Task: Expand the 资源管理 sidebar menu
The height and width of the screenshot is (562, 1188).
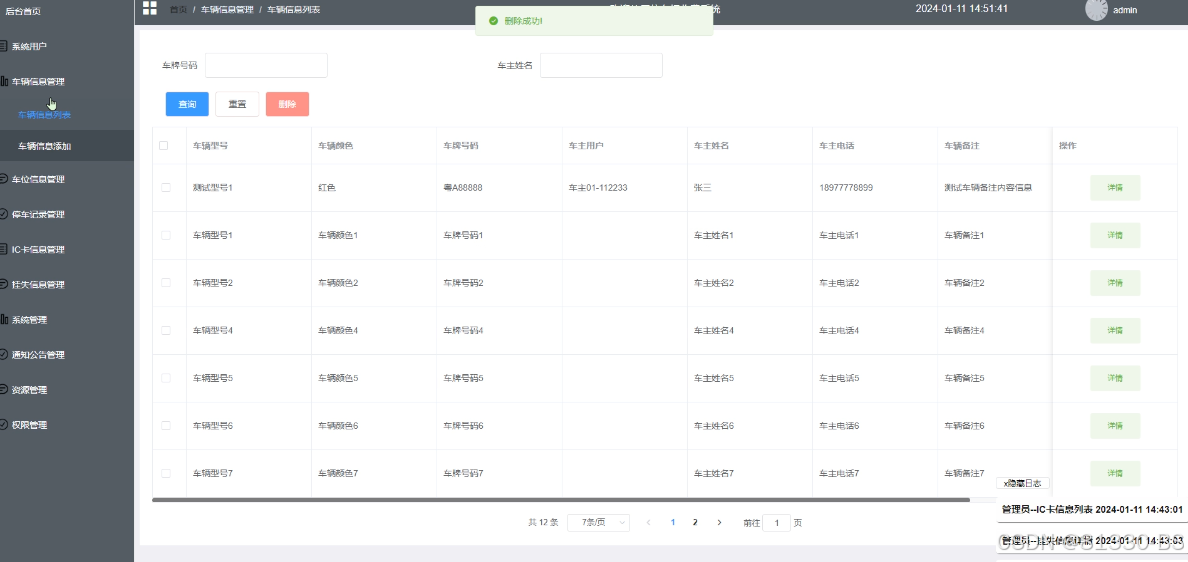Action: click(67, 390)
